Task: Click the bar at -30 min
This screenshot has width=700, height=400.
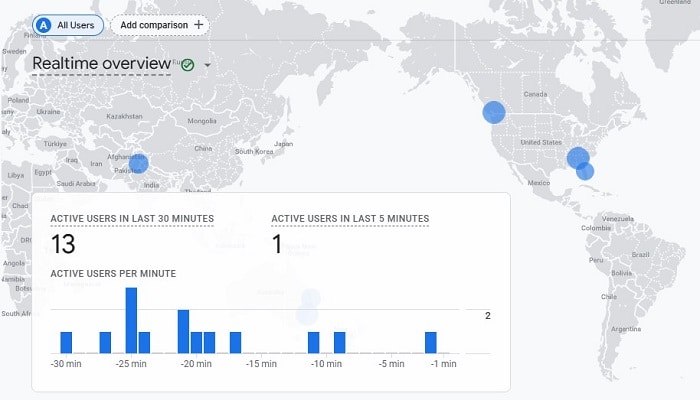Action: point(66,343)
